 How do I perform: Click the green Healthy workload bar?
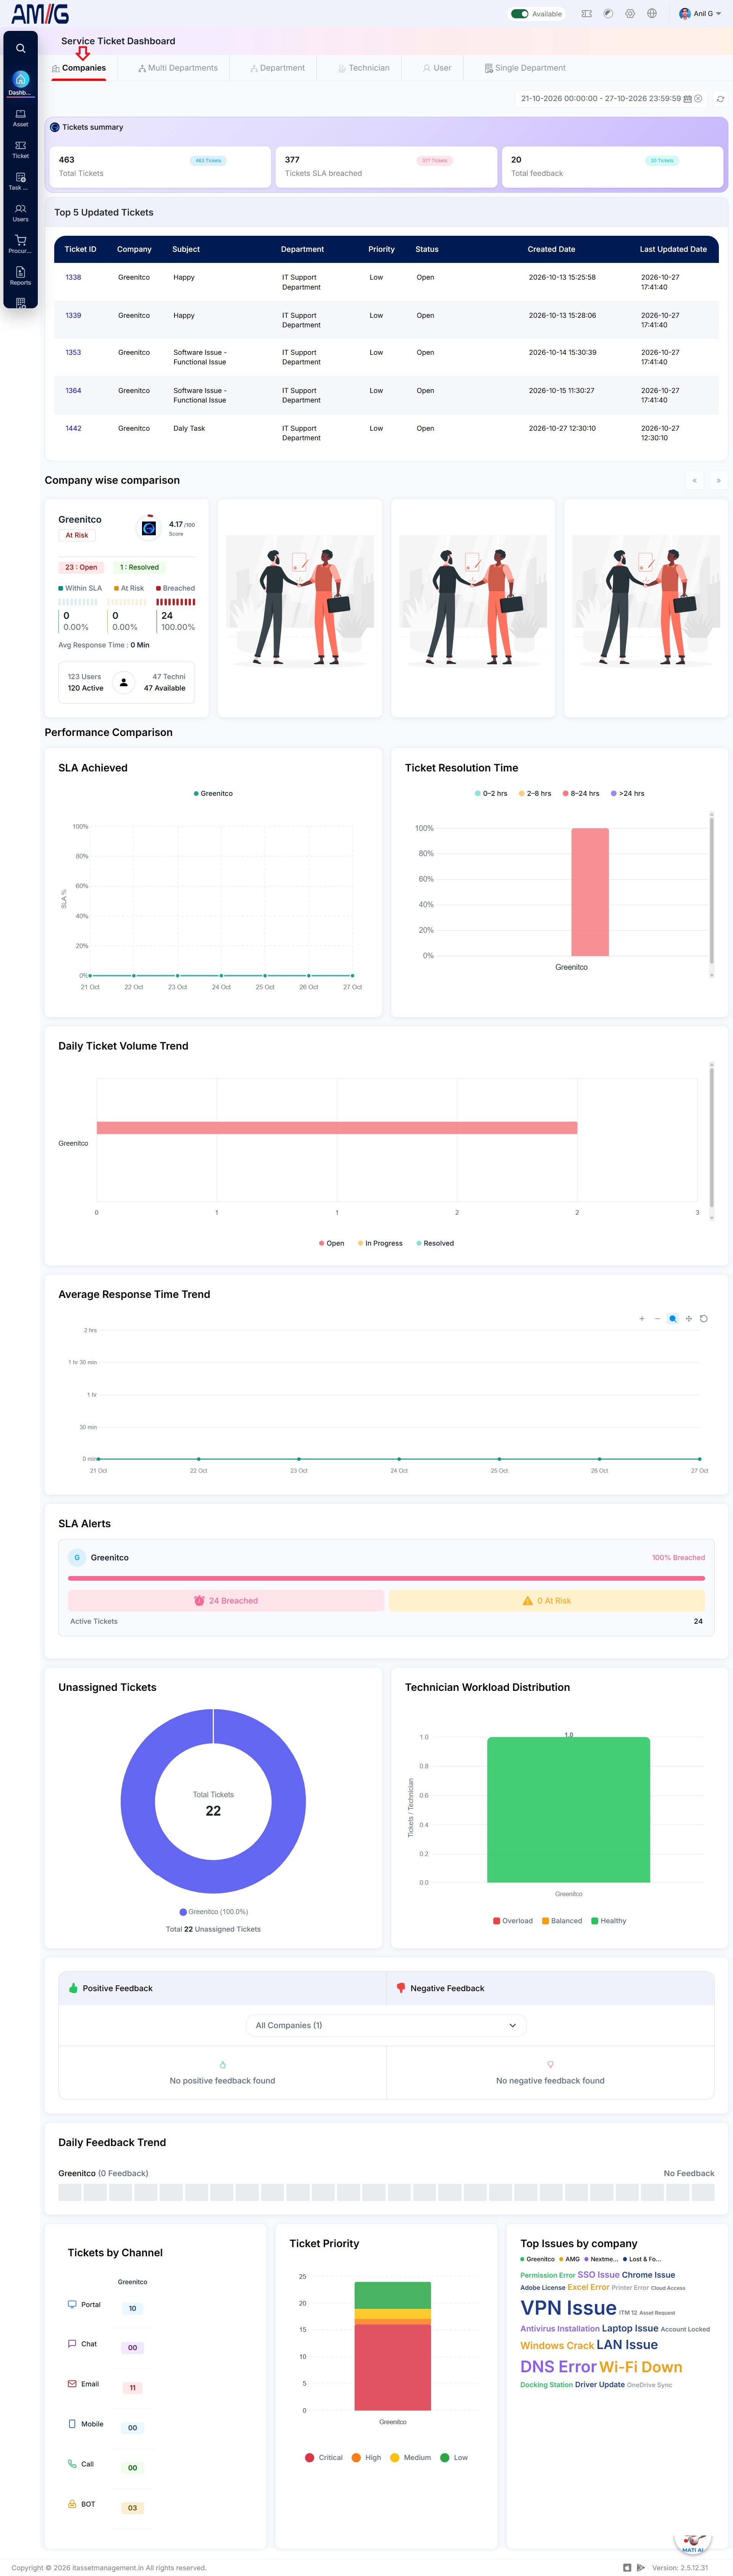coord(568,1810)
